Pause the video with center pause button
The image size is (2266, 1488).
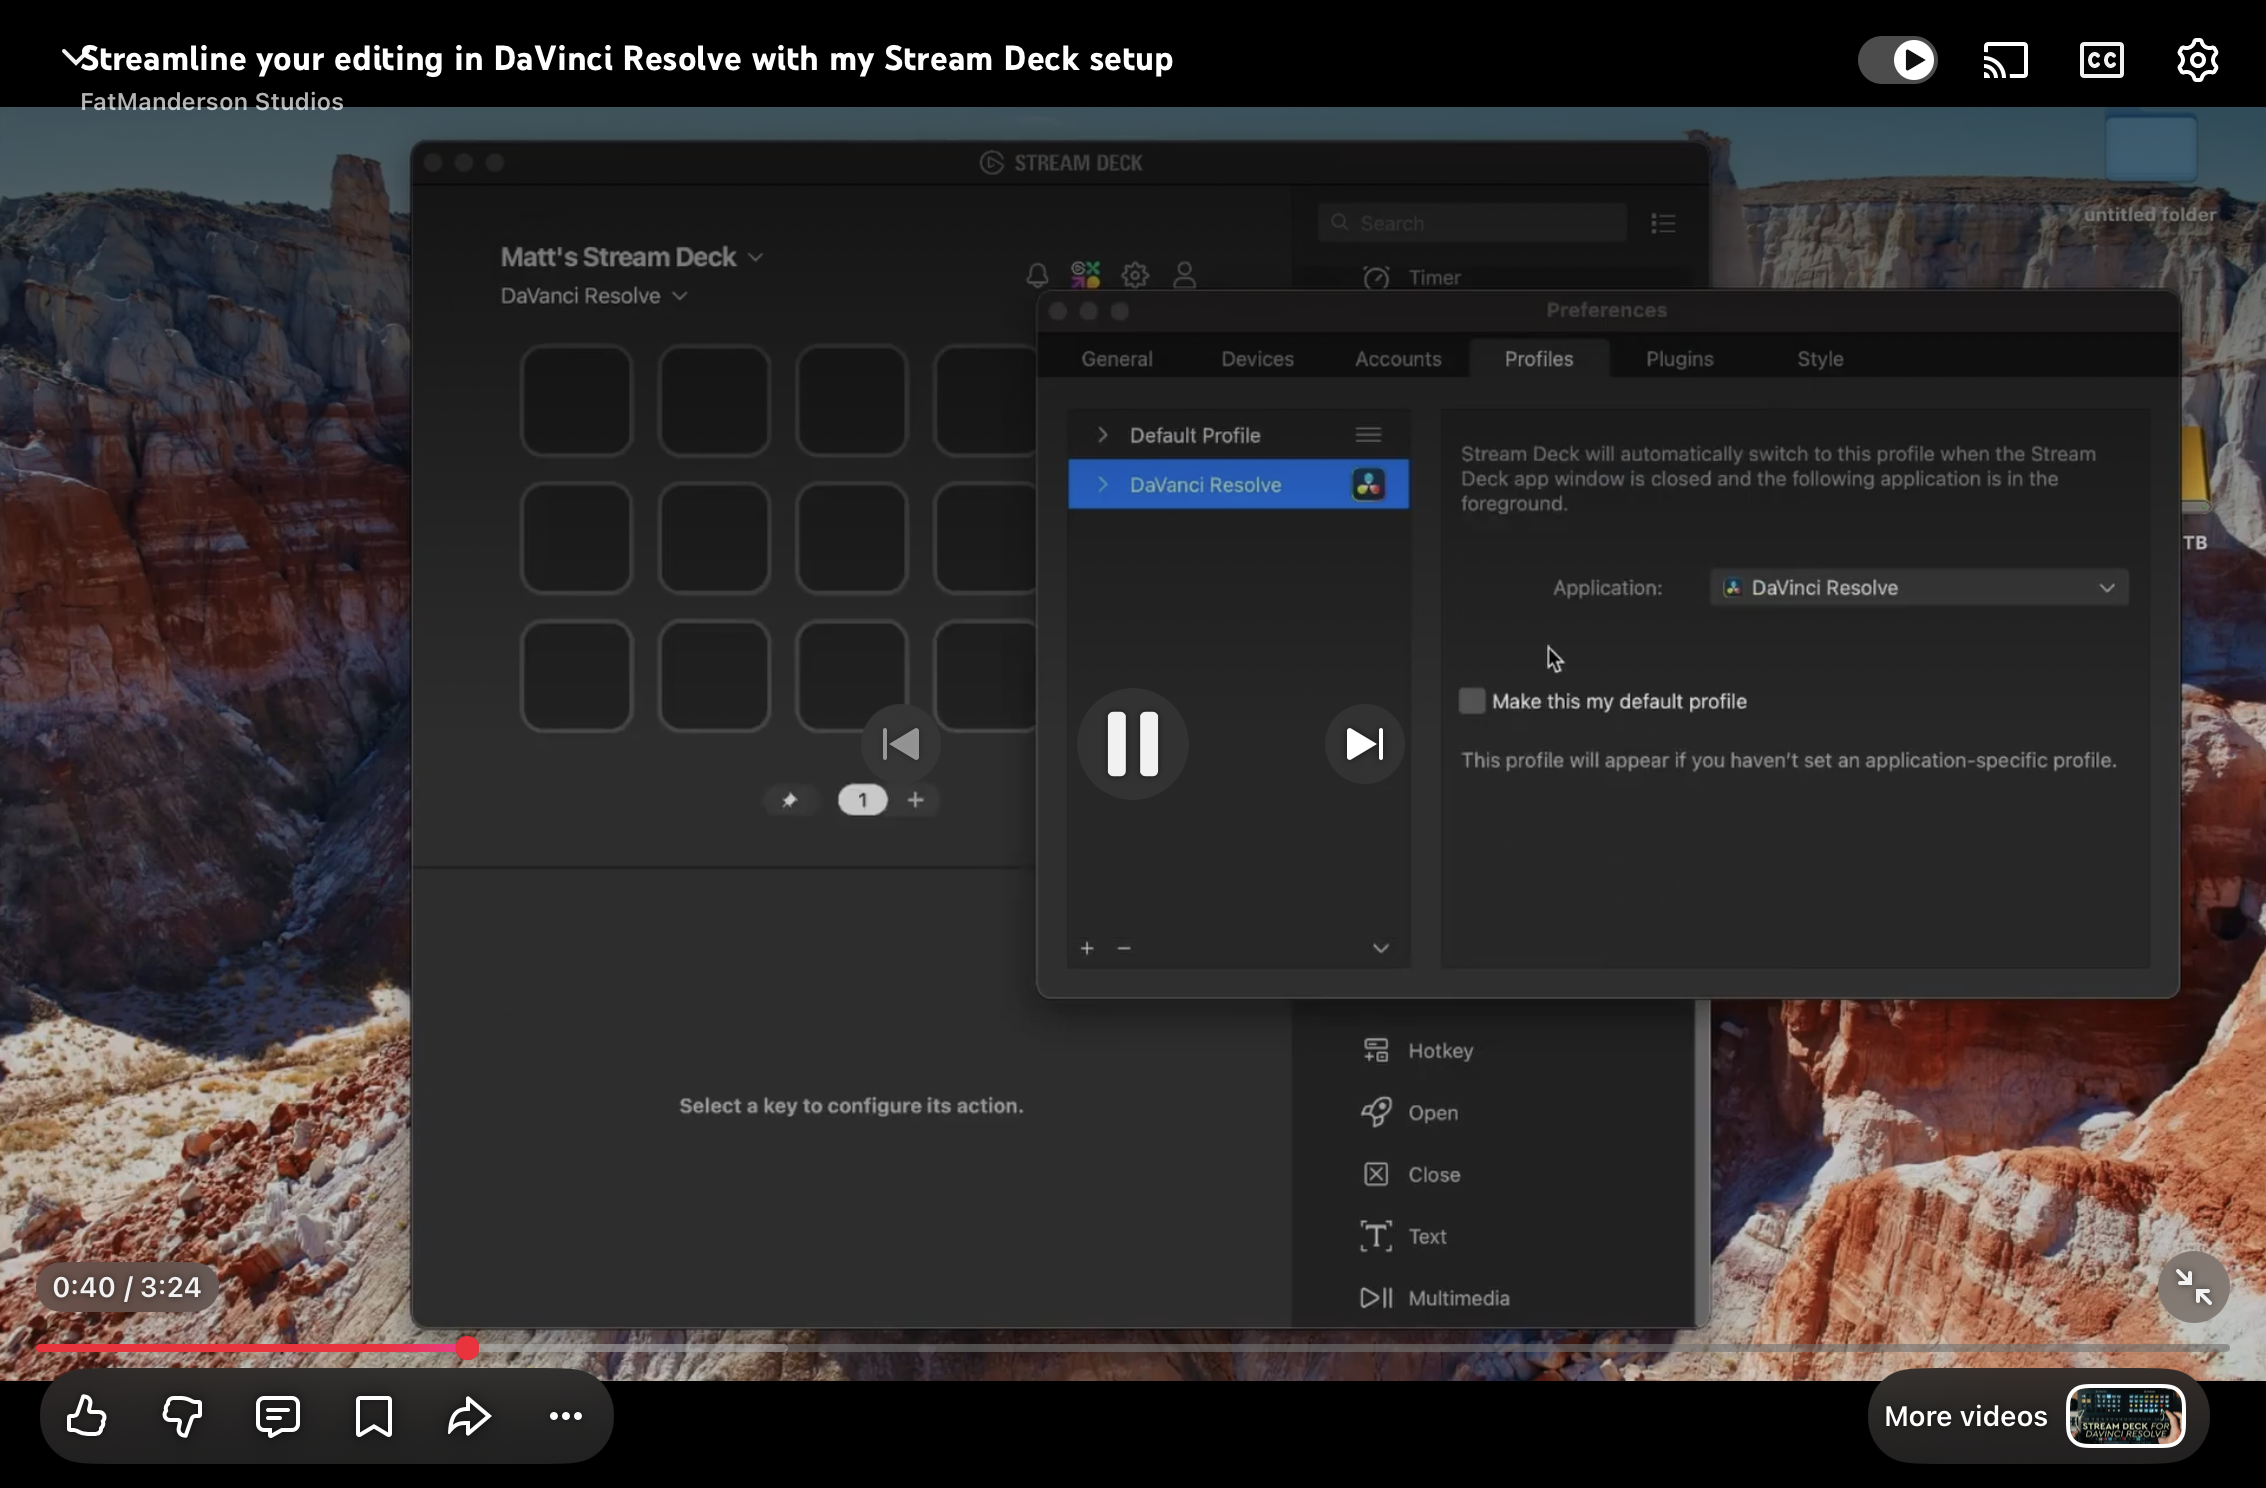1133,744
